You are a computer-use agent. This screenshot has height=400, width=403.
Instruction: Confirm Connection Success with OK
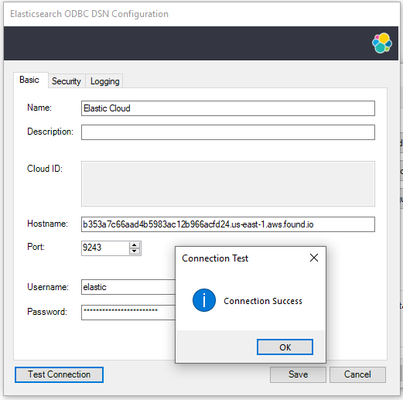pyautogui.click(x=285, y=347)
